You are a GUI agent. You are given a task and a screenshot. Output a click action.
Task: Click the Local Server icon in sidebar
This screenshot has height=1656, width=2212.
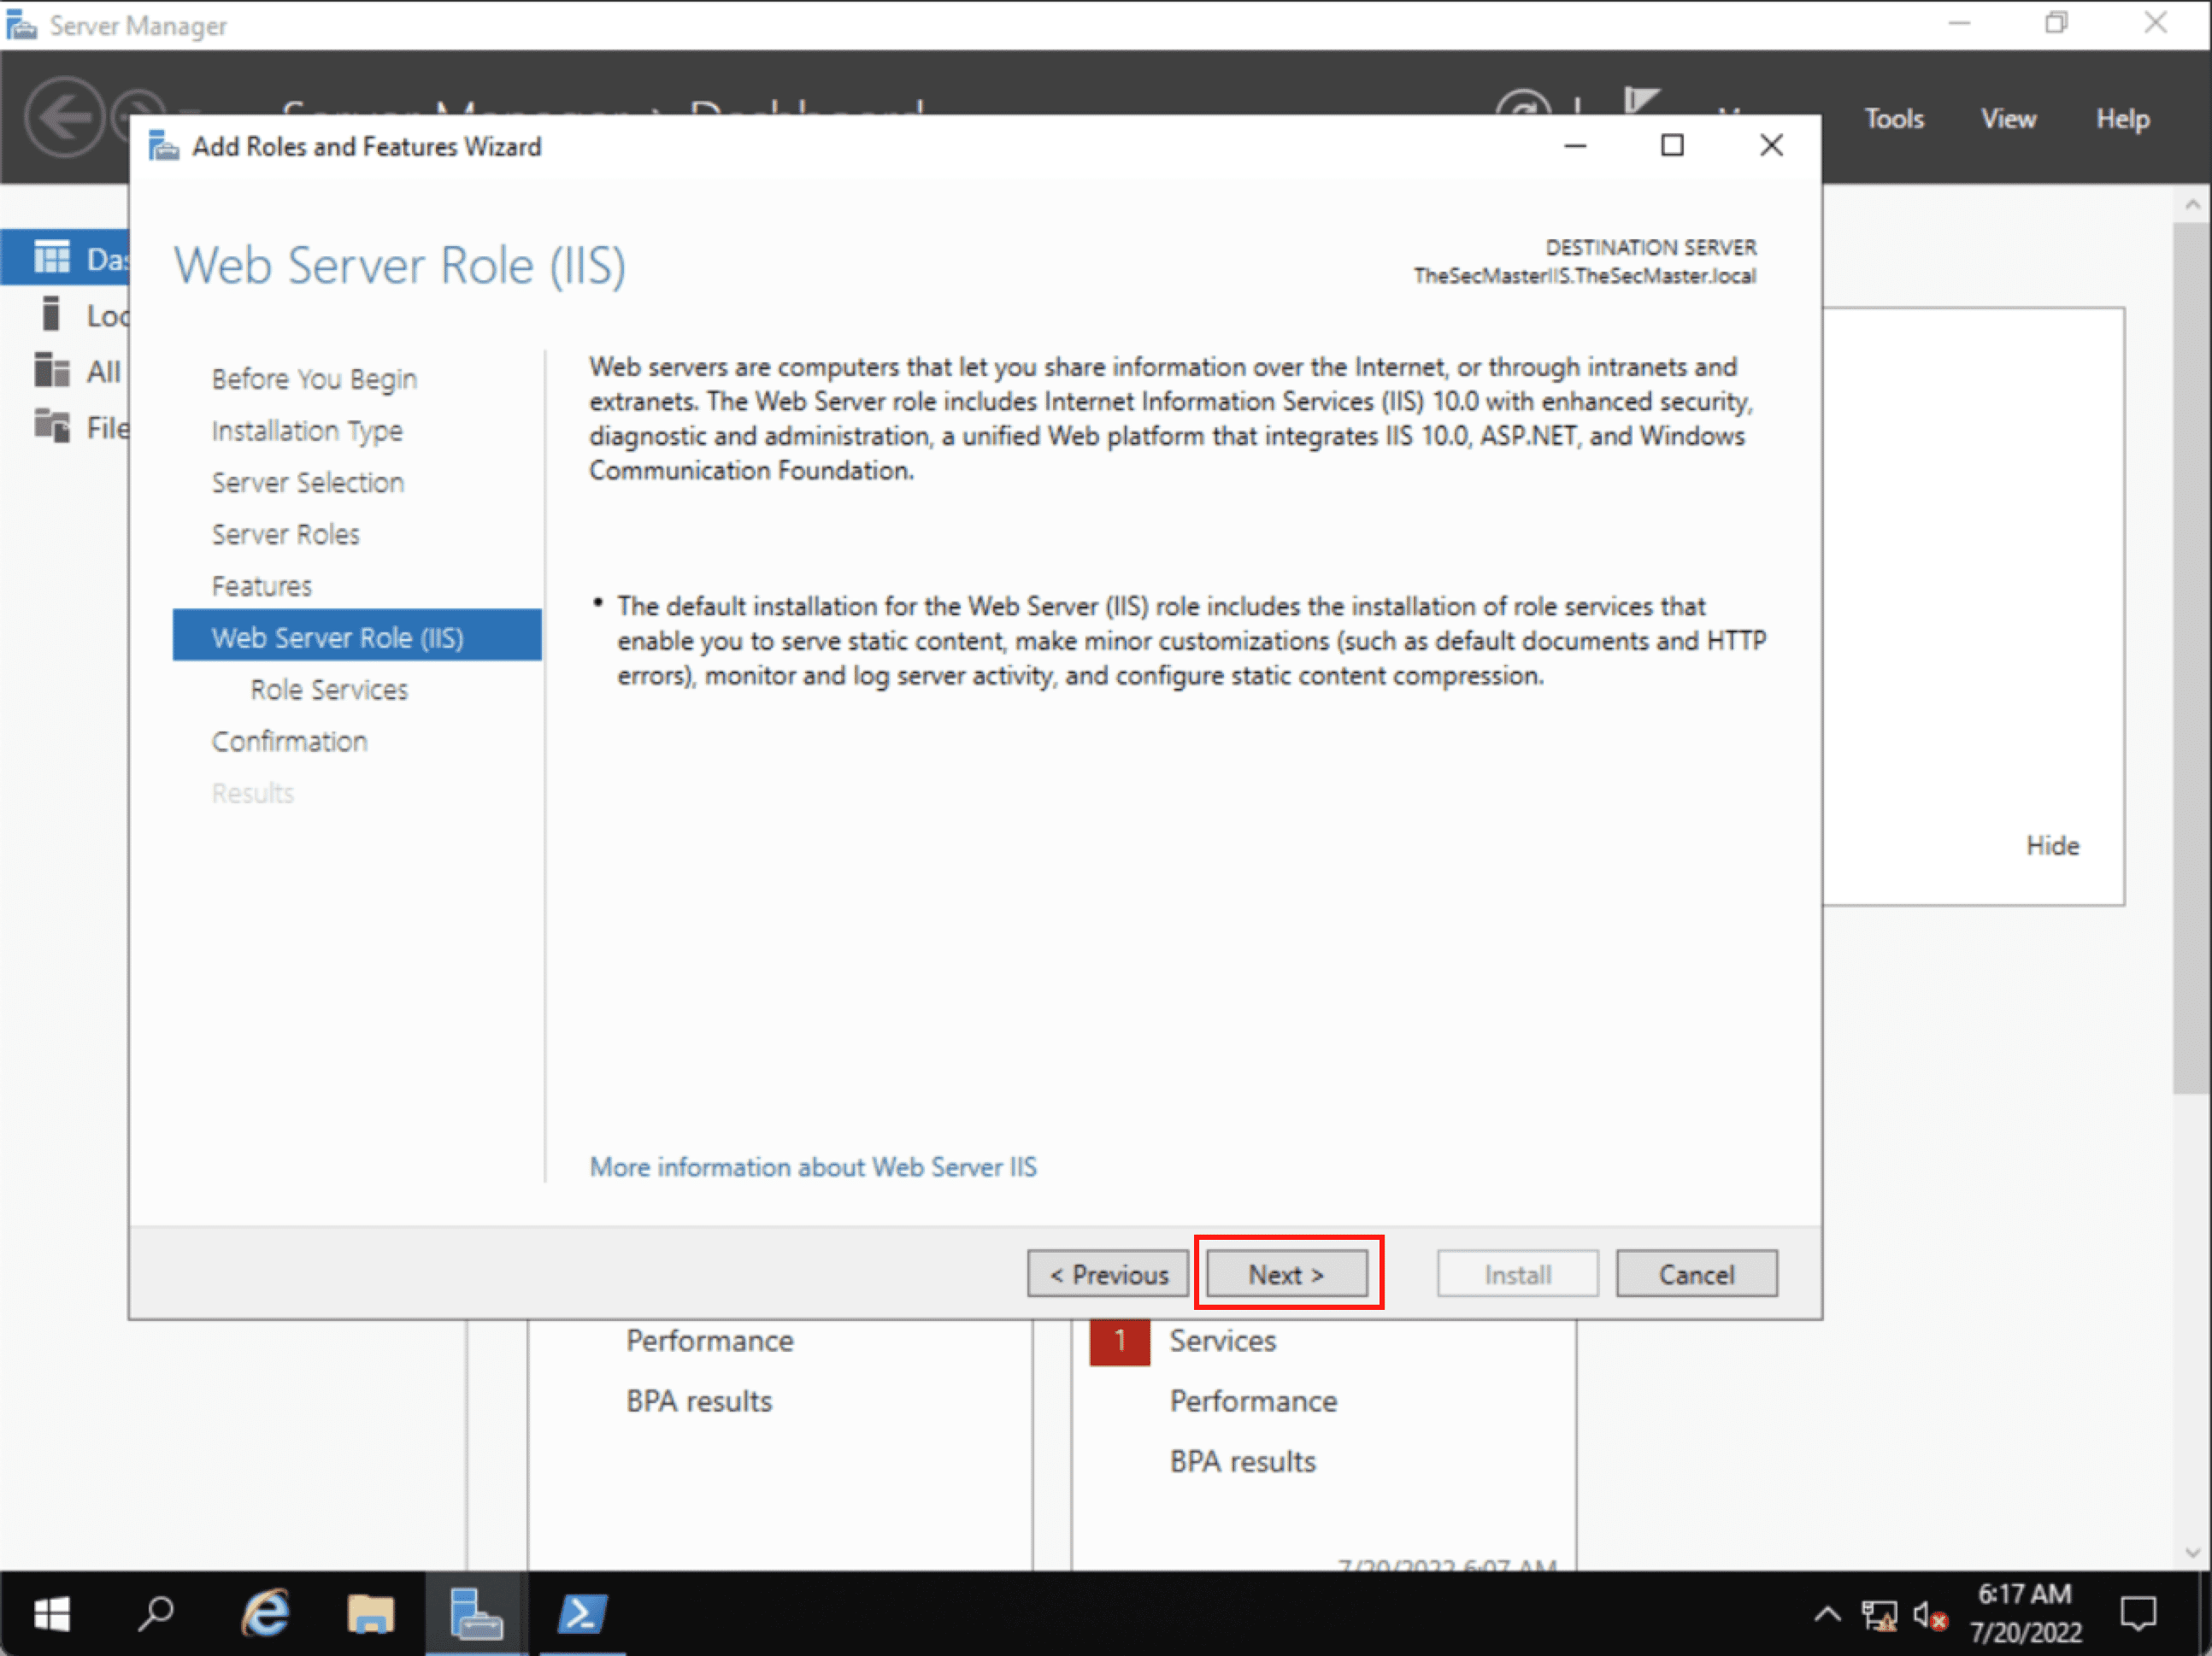[x=51, y=313]
